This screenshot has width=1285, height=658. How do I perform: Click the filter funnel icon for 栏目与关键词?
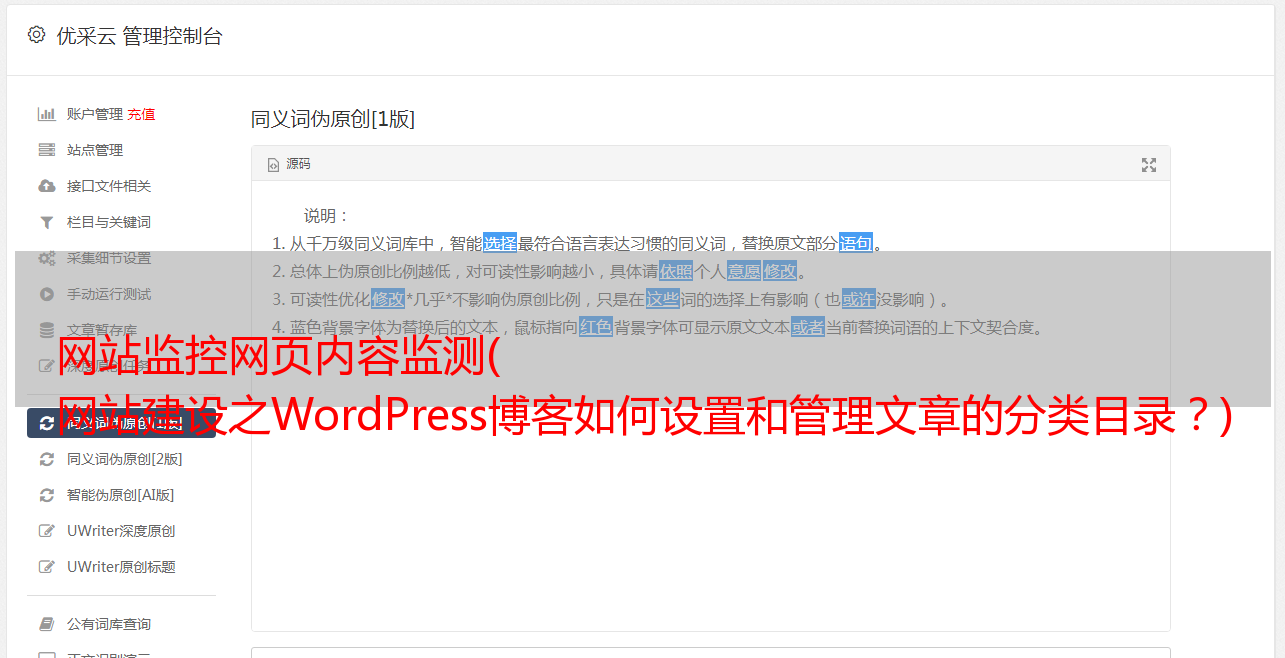46,222
